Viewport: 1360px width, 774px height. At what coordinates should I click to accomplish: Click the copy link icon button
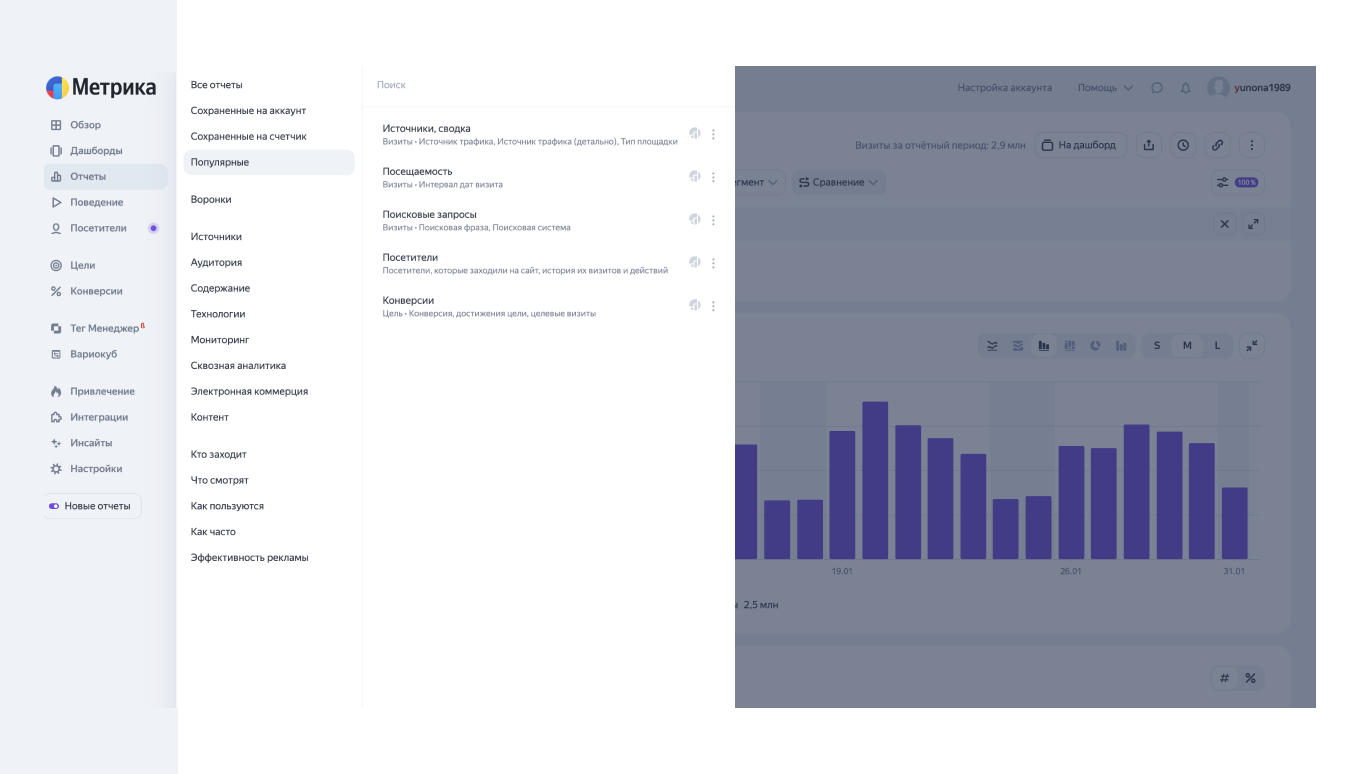pyautogui.click(x=1217, y=145)
